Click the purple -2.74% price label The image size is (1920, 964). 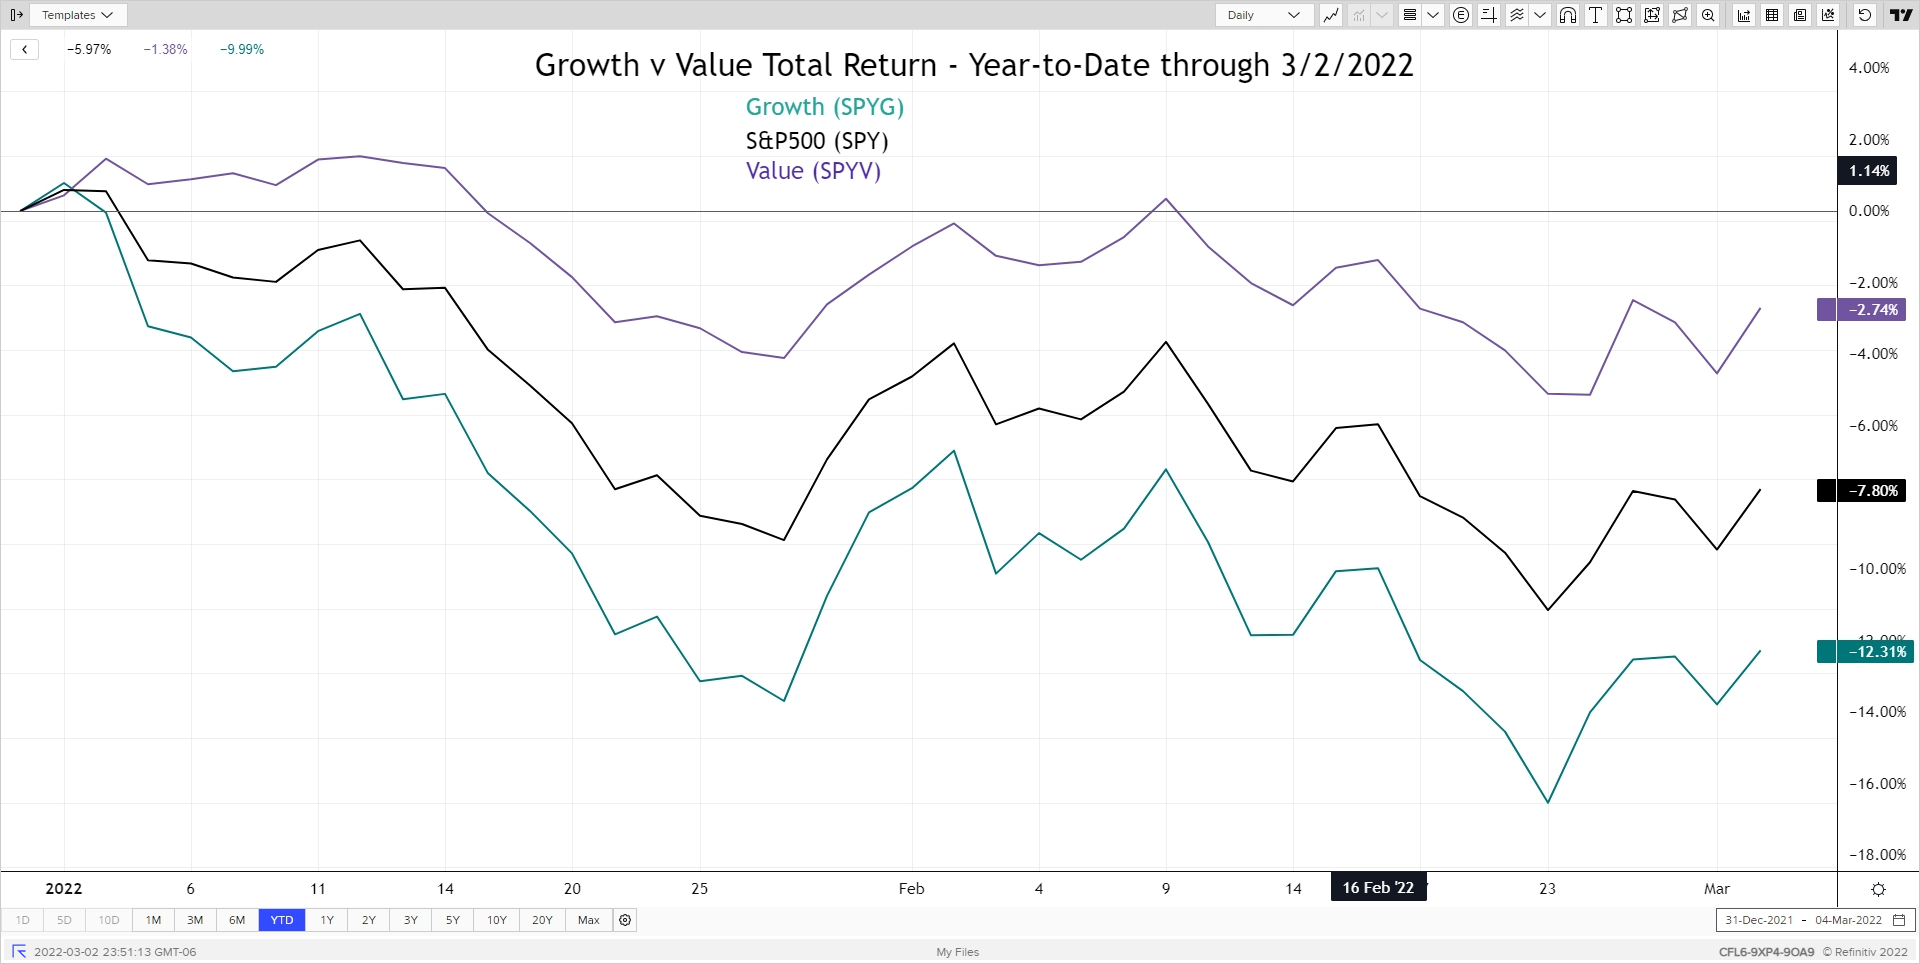point(1862,310)
